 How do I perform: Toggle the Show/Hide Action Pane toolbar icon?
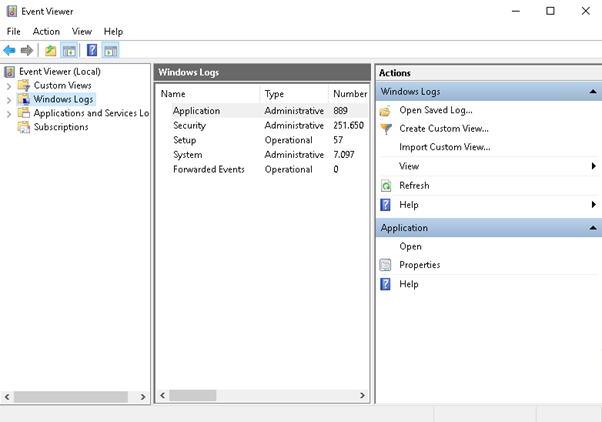[x=111, y=50]
